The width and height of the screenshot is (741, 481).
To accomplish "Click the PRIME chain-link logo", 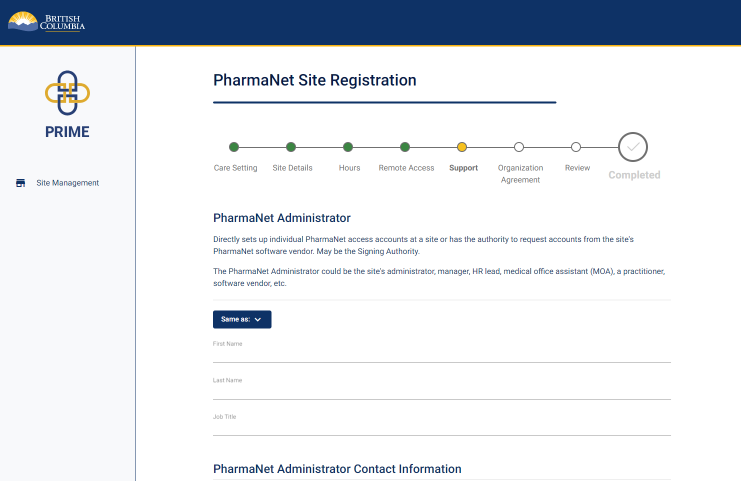I will (68, 93).
